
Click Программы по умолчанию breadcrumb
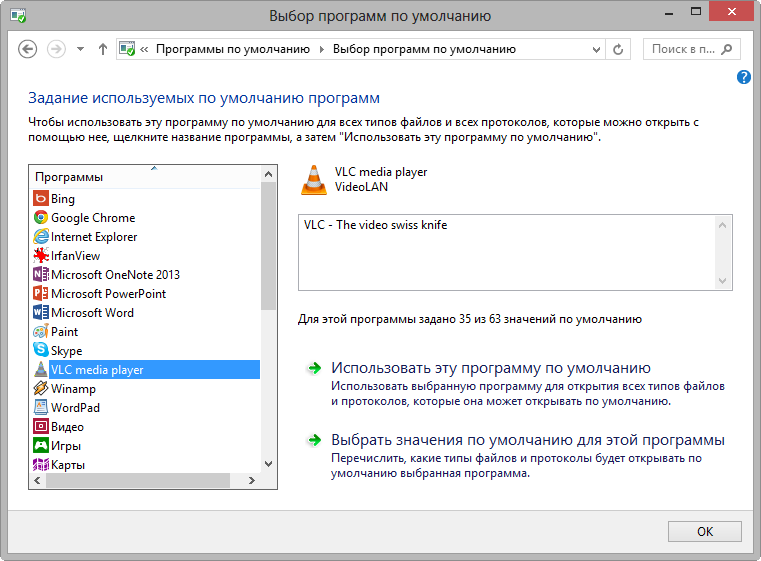pyautogui.click(x=235, y=49)
